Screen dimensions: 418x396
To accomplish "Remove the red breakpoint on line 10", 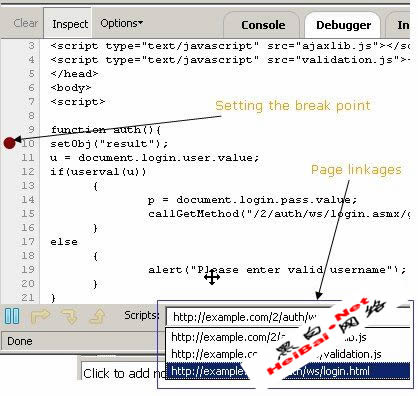I will point(10,143).
